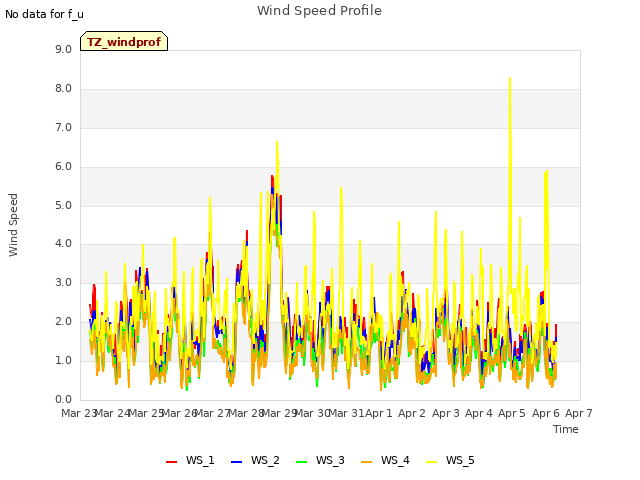Click the 7.0 y-axis tick label
The image size is (640, 480).
tap(63, 128)
